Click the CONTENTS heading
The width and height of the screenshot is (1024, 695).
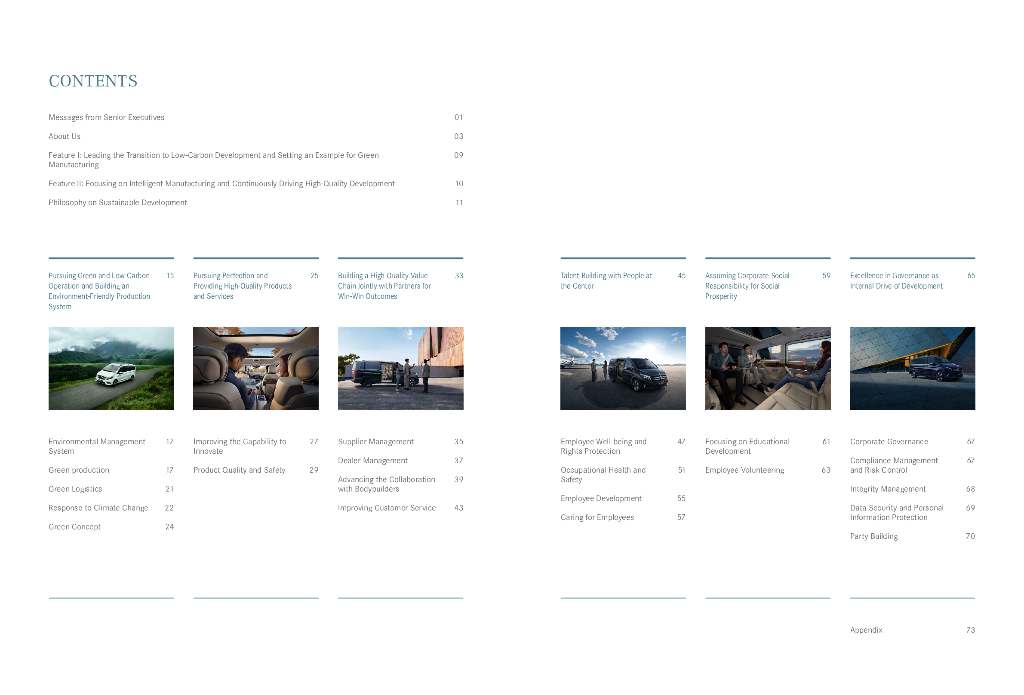[93, 81]
